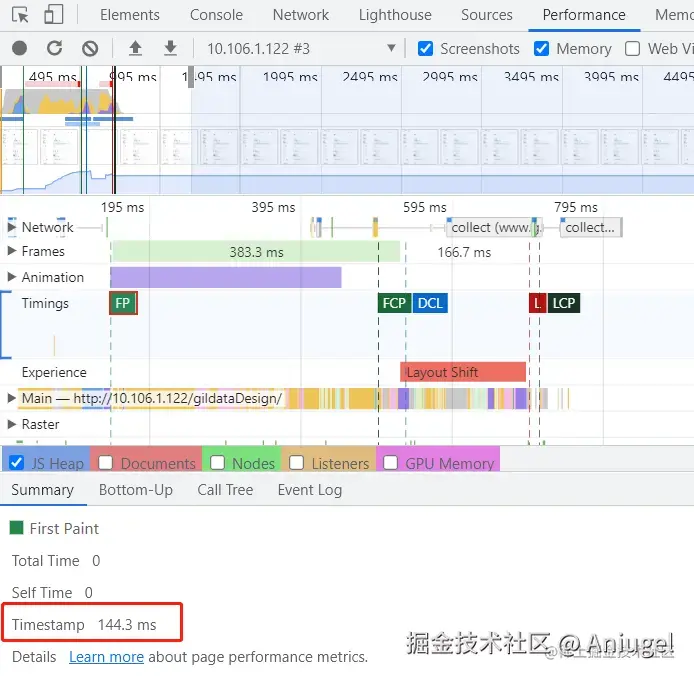Image resolution: width=694 pixels, height=679 pixels.
Task: Select the LCP timing marker
Action: [563, 303]
